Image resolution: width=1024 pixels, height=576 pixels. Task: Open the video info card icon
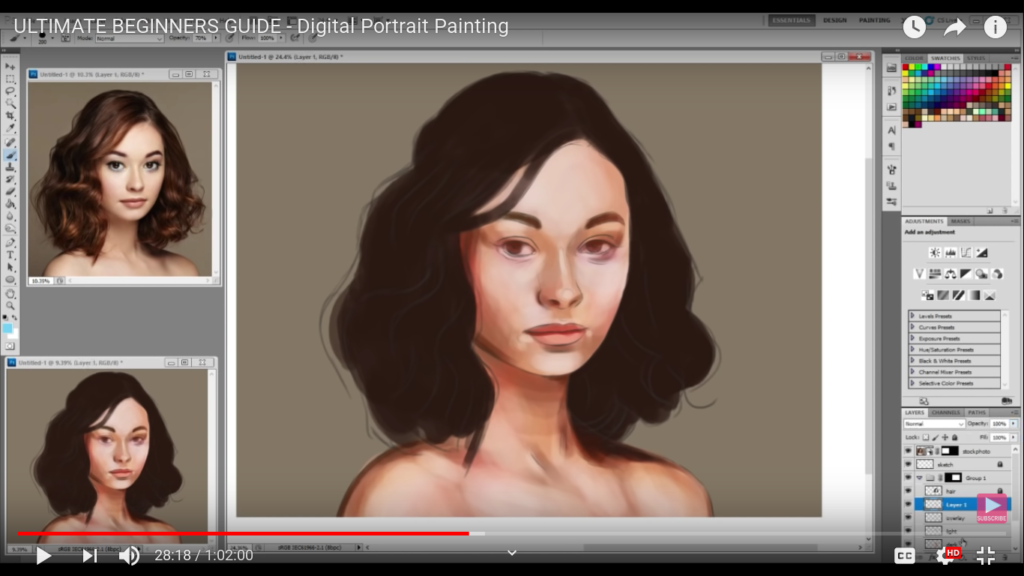click(995, 27)
